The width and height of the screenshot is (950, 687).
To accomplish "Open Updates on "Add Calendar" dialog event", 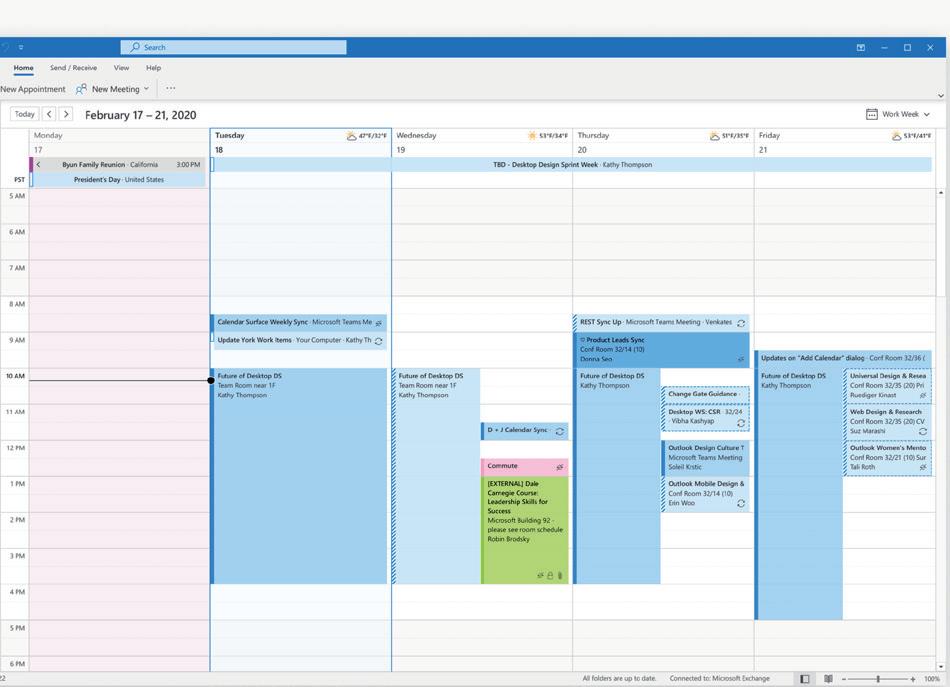I will [x=843, y=358].
